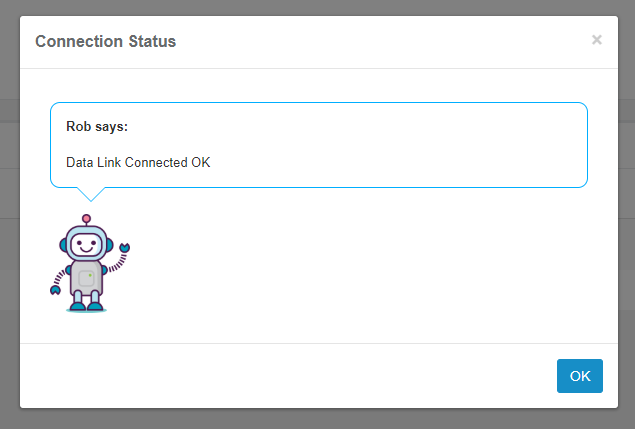This screenshot has width=635, height=429.
Task: Click the speech bubble pointer tail
Action: click(x=91, y=194)
